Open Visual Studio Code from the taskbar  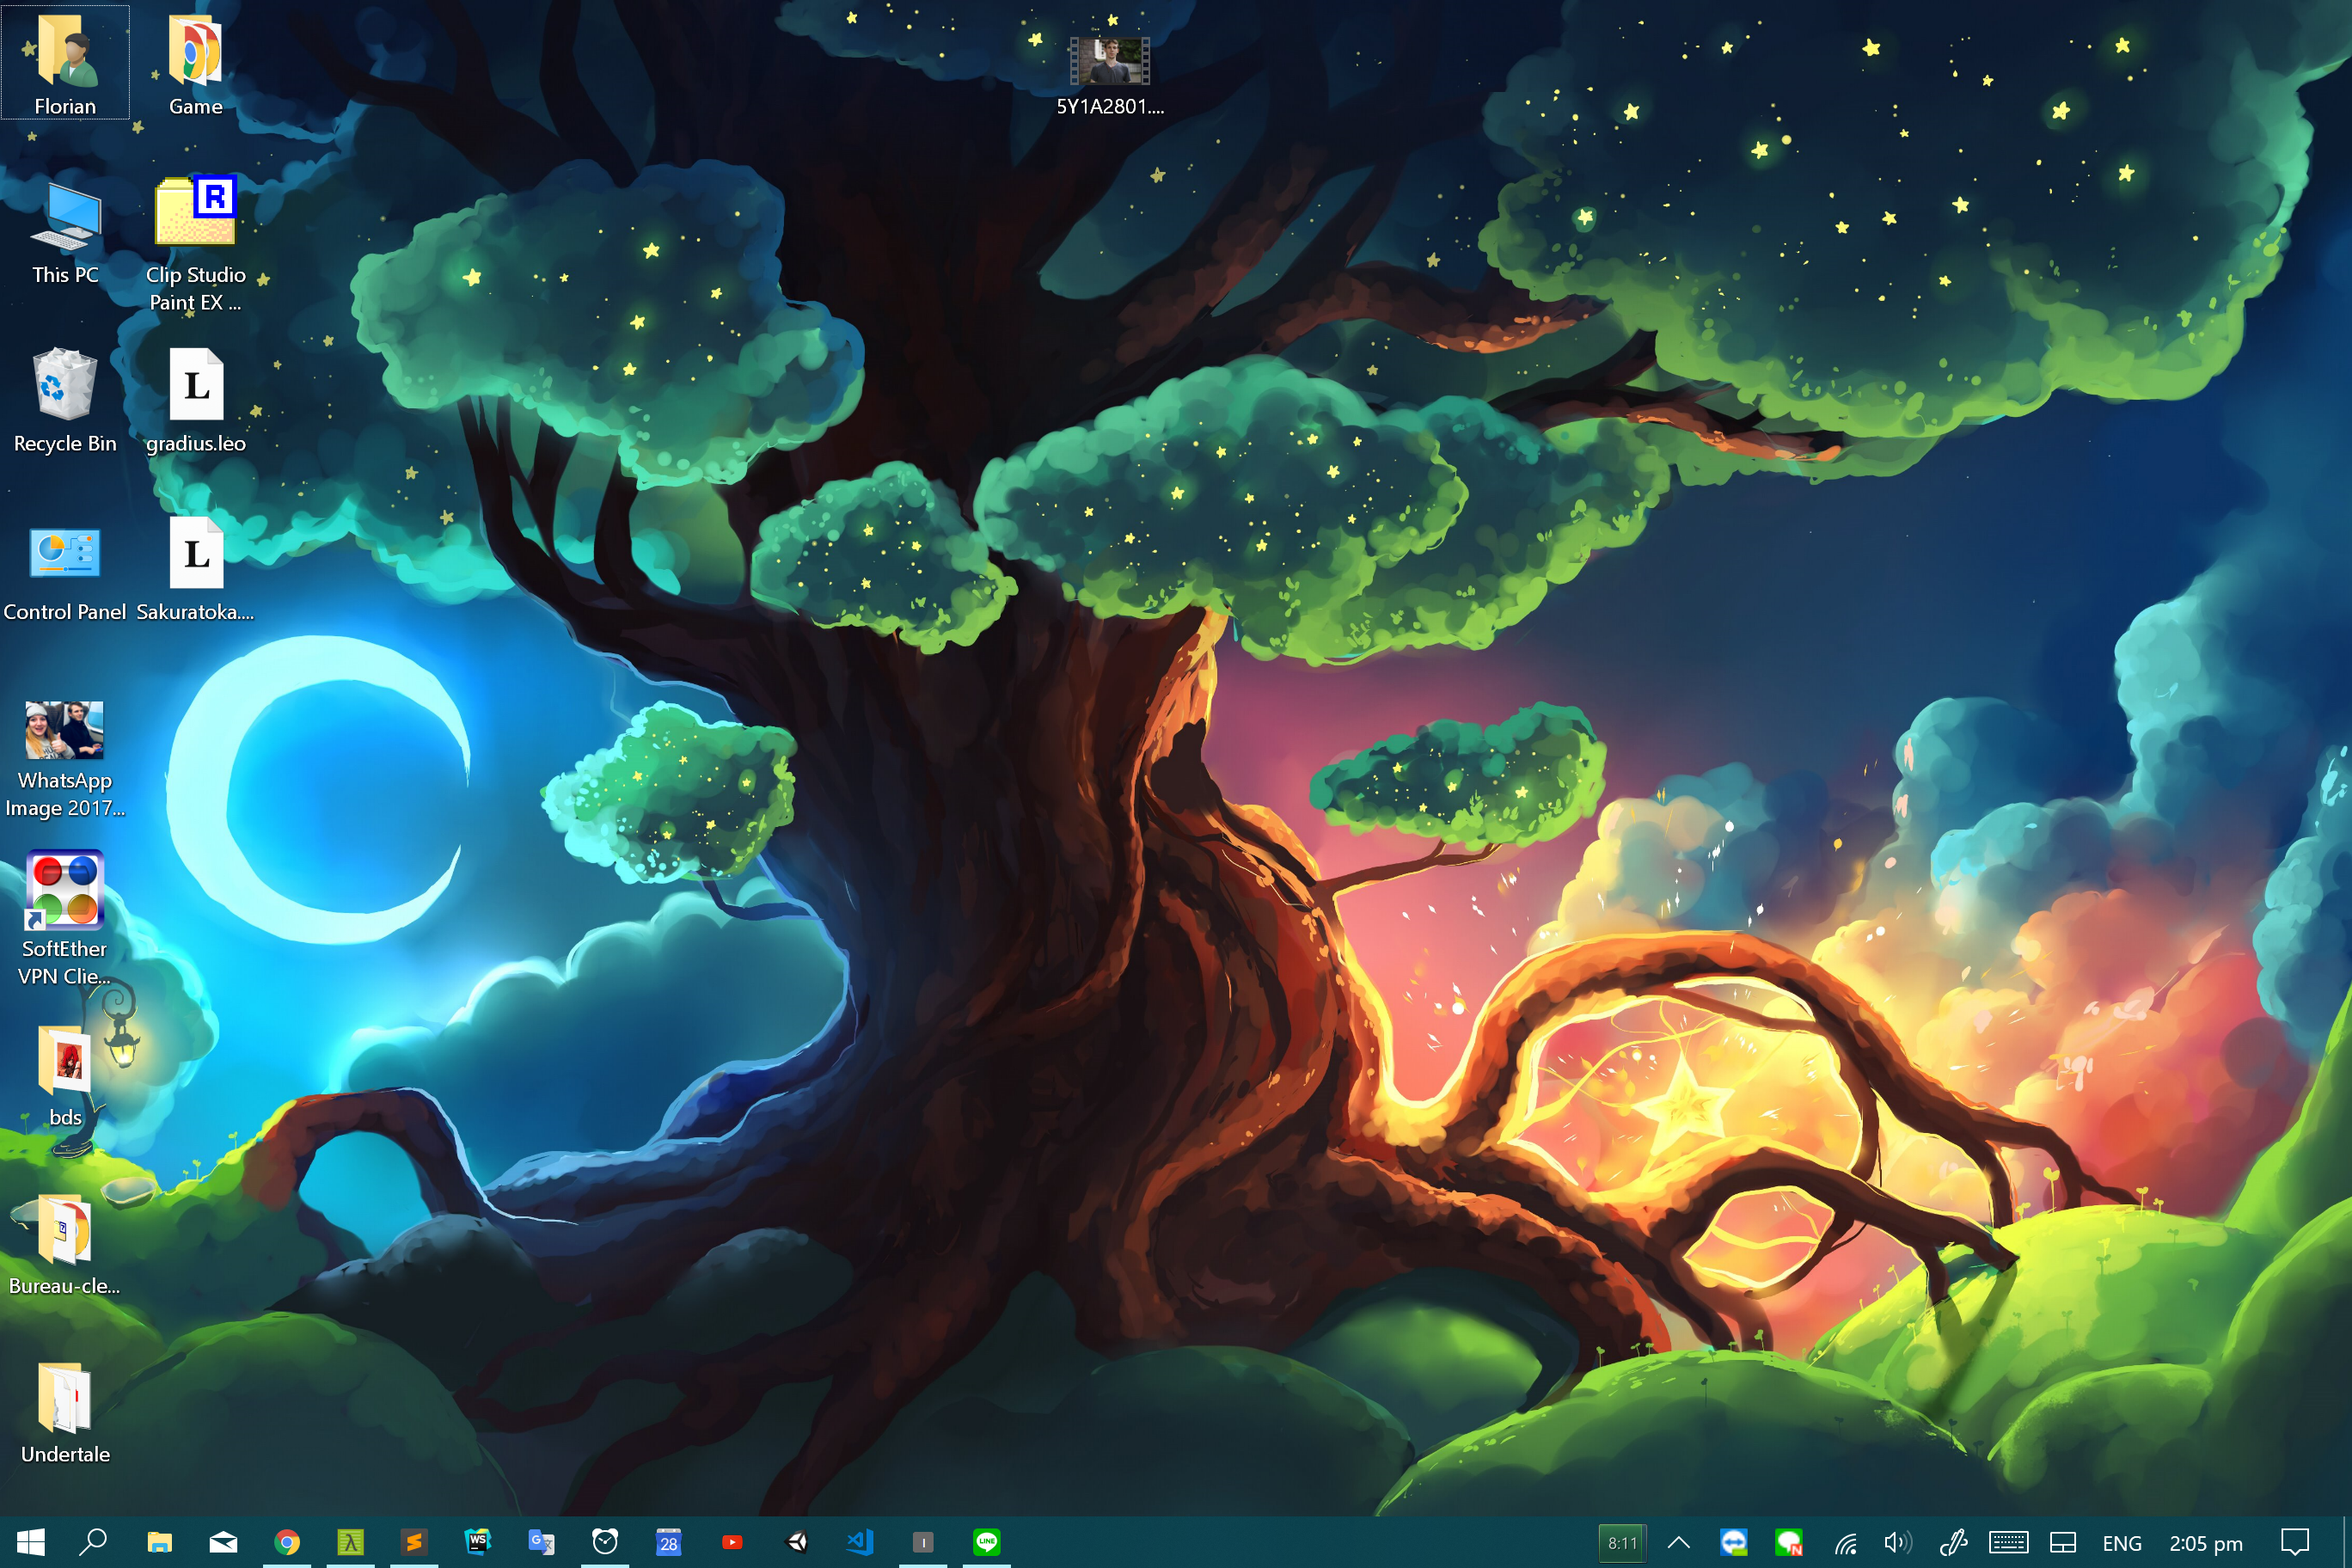(x=860, y=1542)
